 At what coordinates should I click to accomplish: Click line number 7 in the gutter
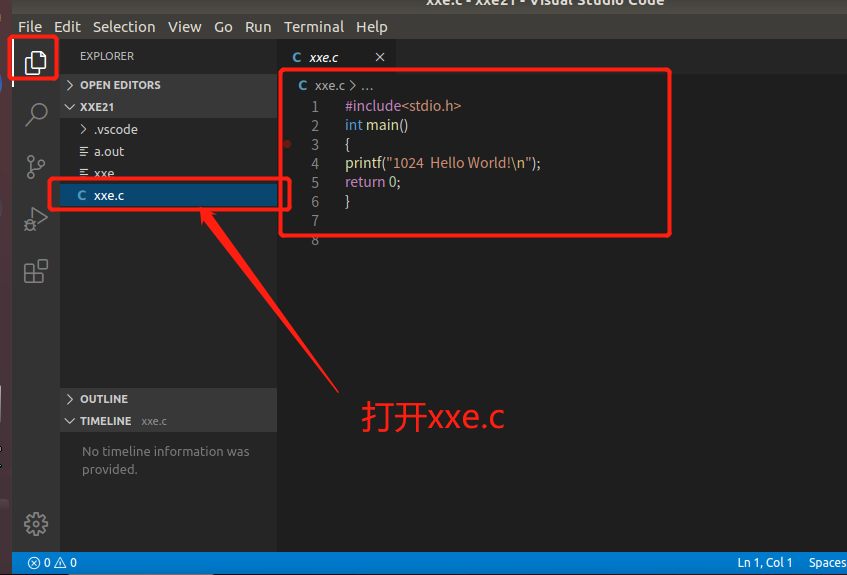point(315,220)
